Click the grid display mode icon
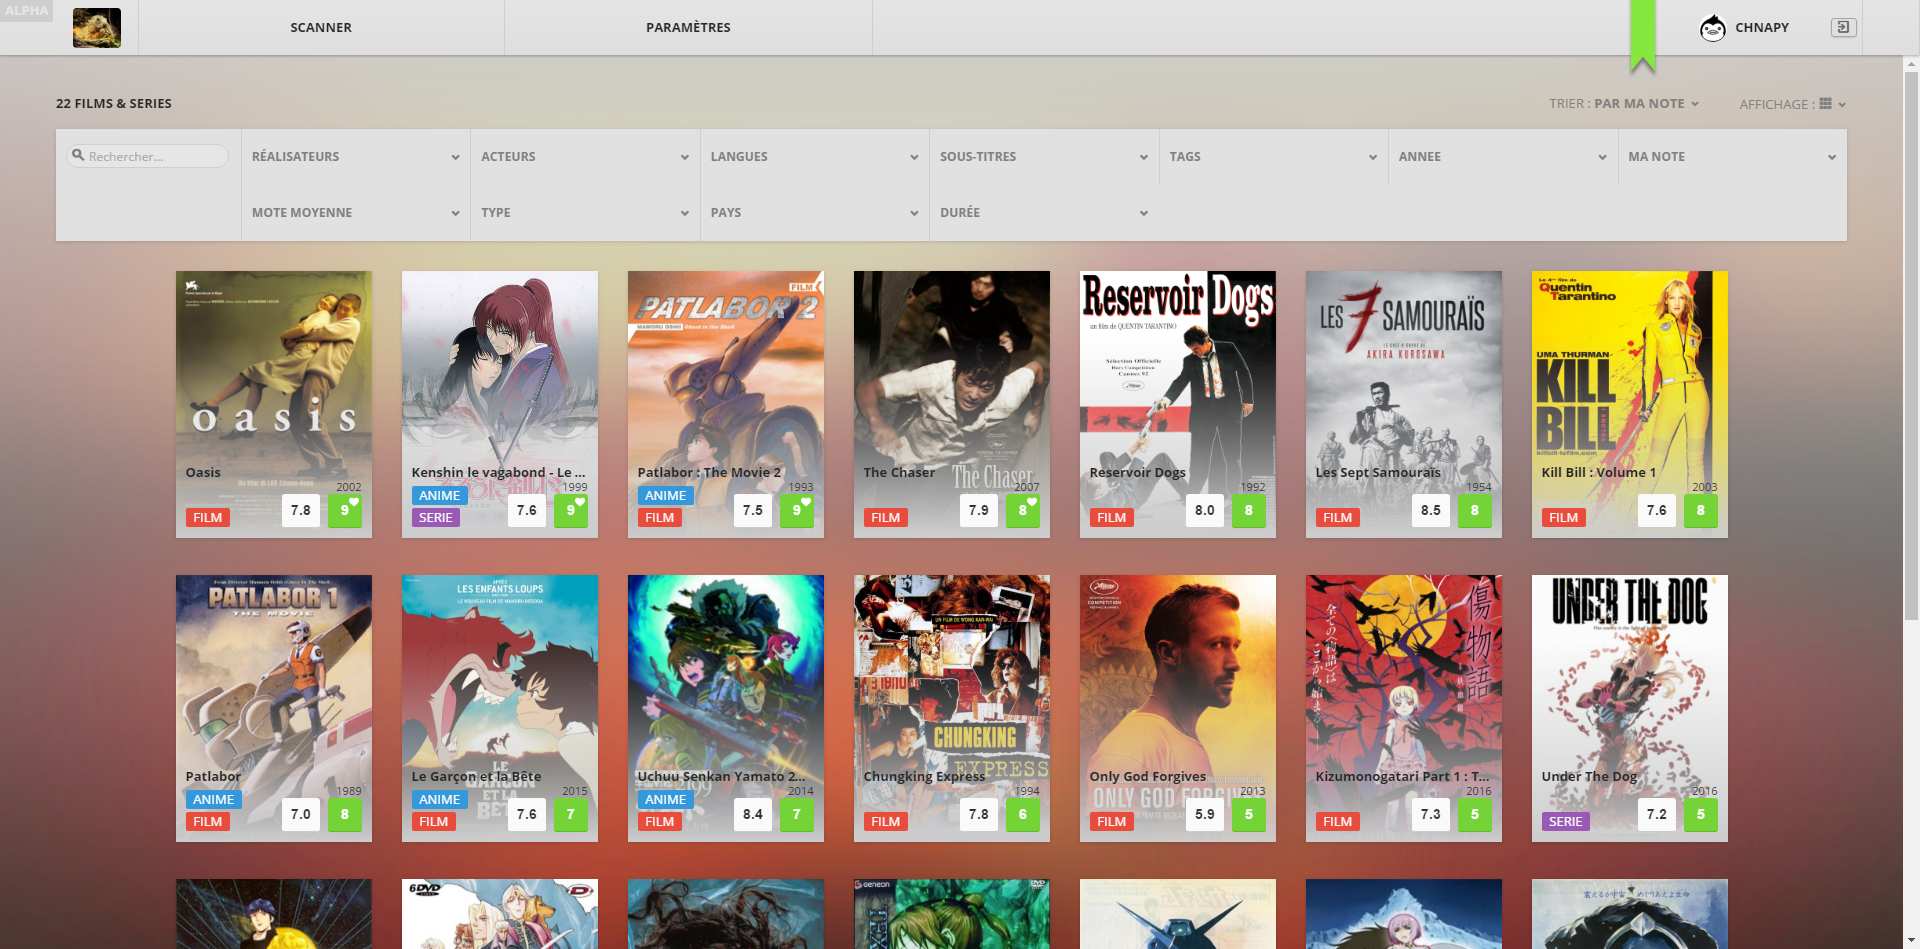Viewport: 1920px width, 949px height. [x=1825, y=104]
